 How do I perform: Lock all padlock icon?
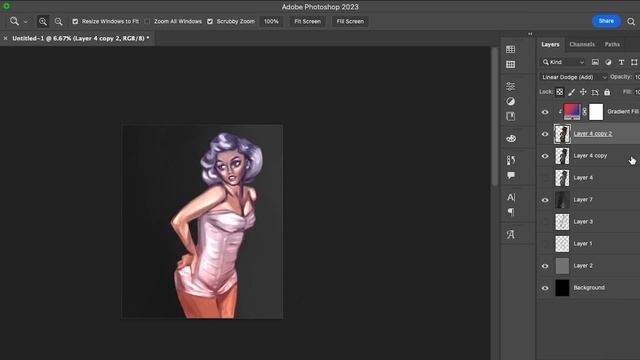[607, 92]
